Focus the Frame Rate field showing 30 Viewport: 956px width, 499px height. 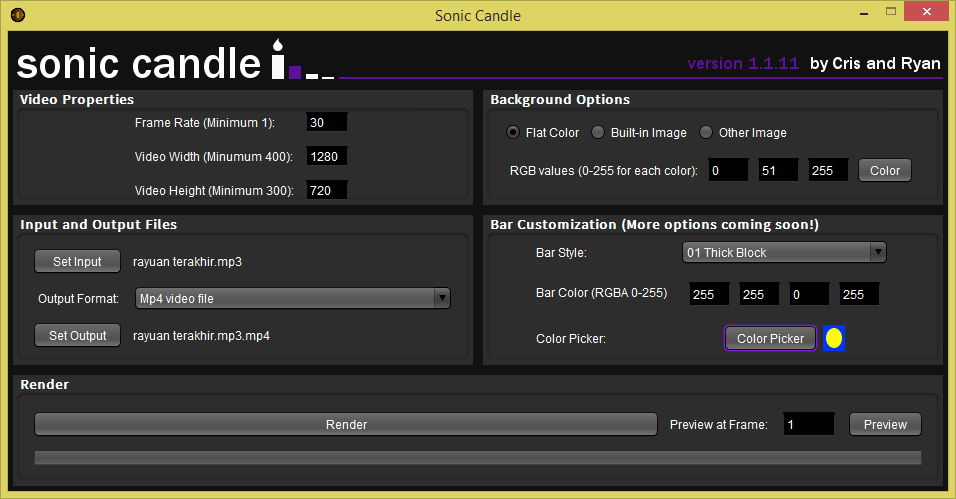(x=327, y=122)
